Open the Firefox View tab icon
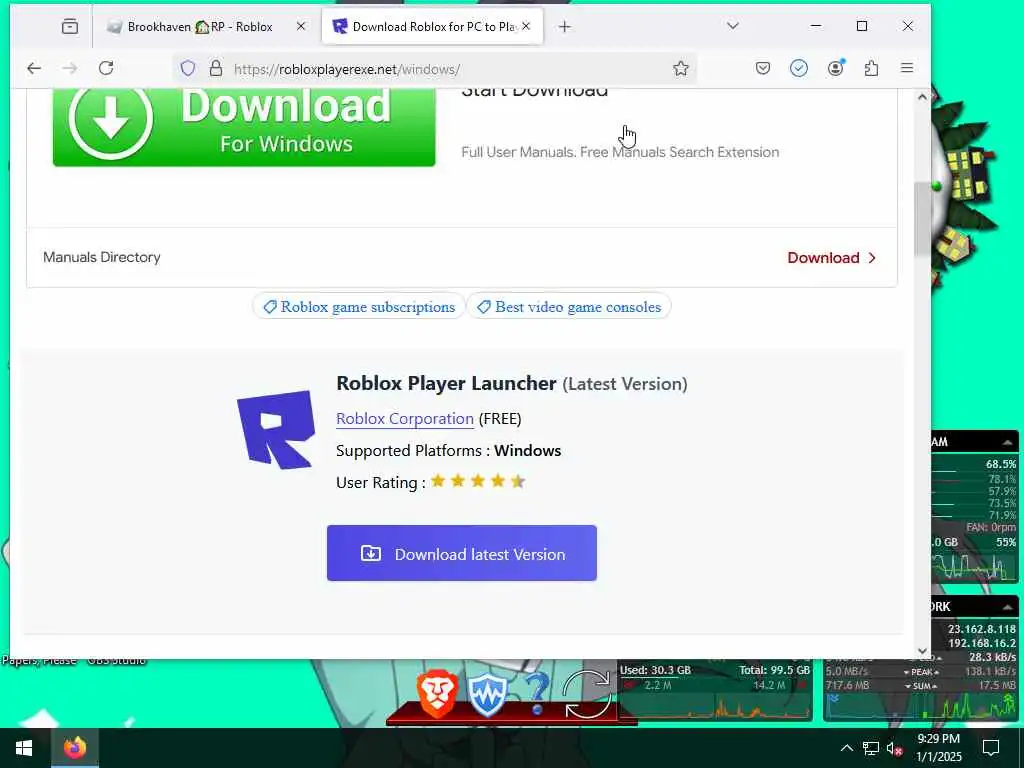The height and width of the screenshot is (768, 1024). pos(70,27)
